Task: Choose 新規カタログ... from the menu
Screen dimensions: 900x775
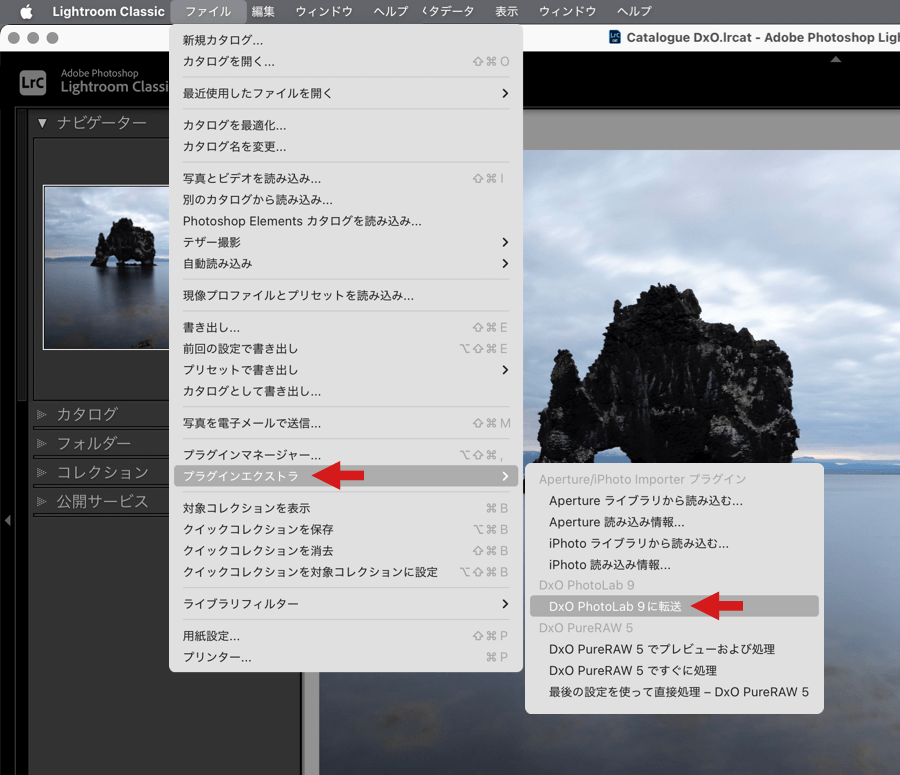Action: (x=346, y=40)
